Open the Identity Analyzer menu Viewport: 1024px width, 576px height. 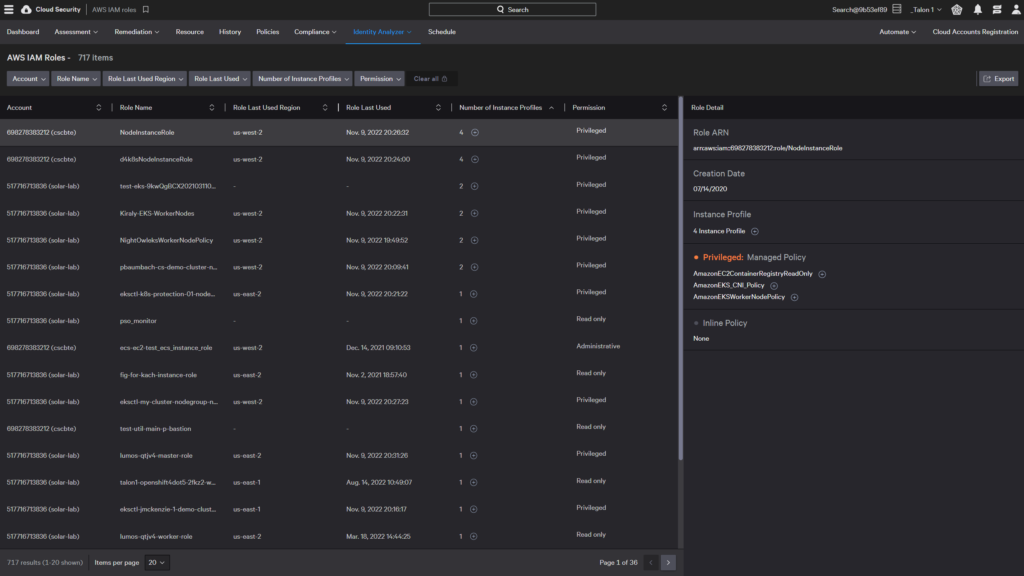tap(382, 32)
